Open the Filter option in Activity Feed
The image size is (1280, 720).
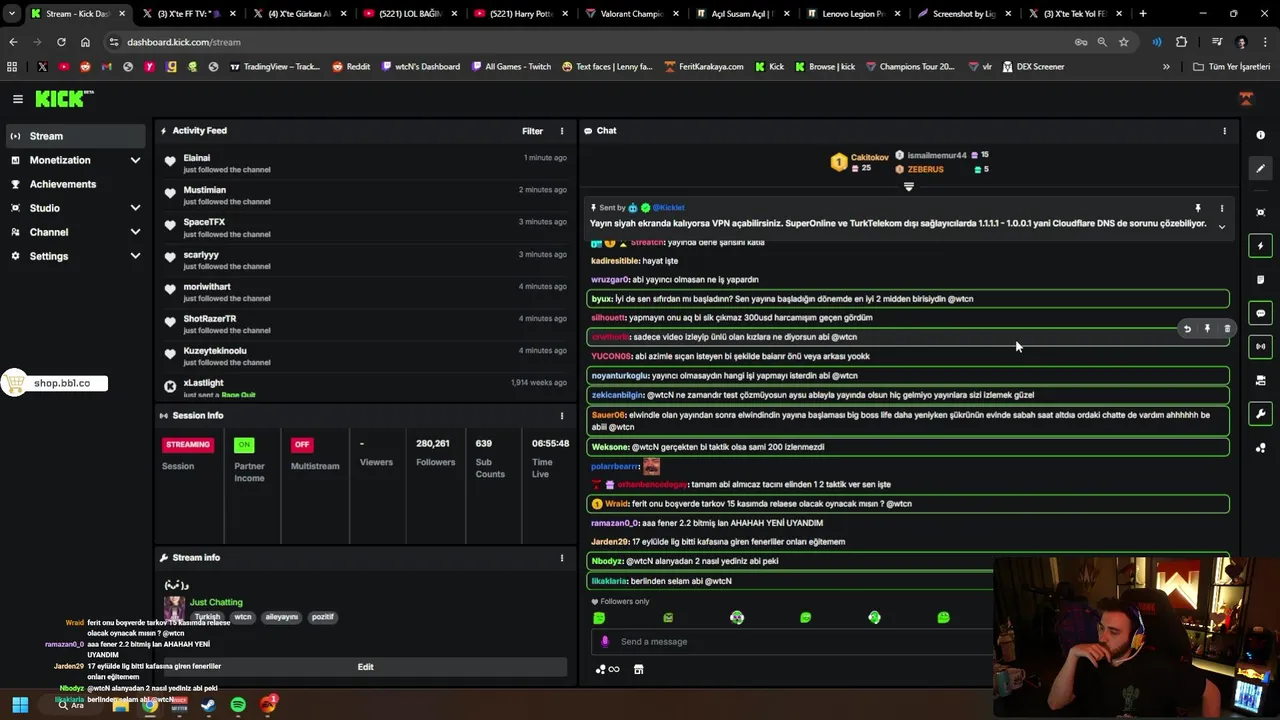532,131
